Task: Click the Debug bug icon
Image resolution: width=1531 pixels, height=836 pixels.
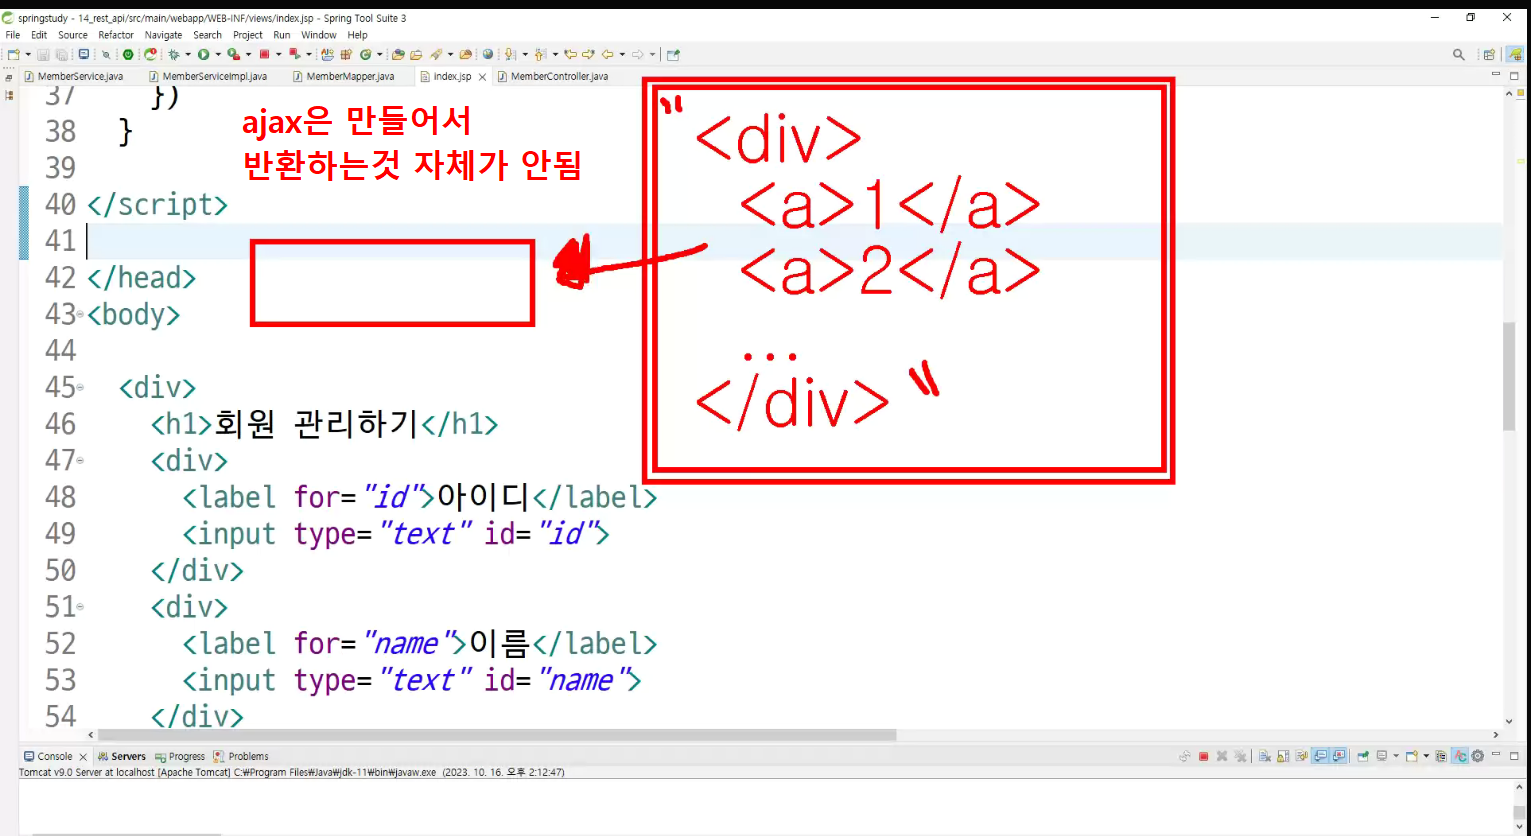Action: click(174, 55)
